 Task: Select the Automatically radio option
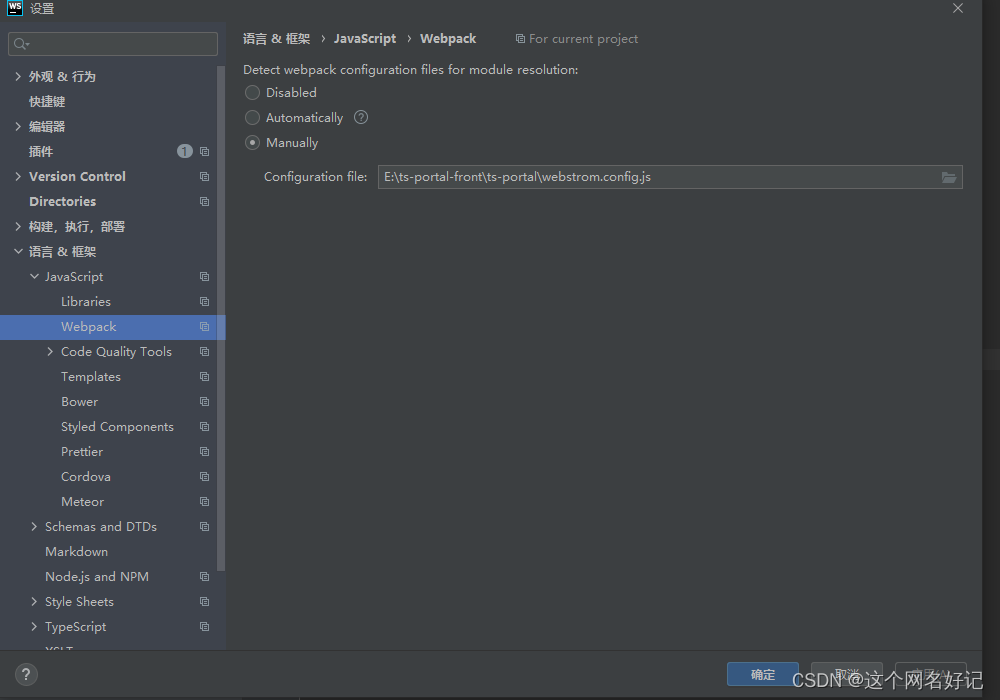(x=253, y=117)
